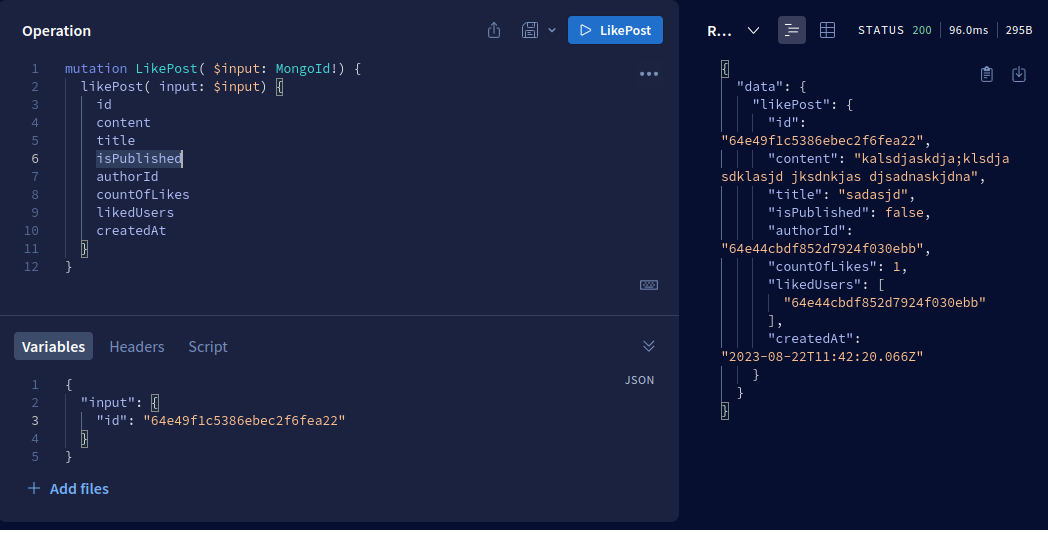Click the likedUsers field in the operation
This screenshot has width=1048, height=533.
(x=135, y=213)
